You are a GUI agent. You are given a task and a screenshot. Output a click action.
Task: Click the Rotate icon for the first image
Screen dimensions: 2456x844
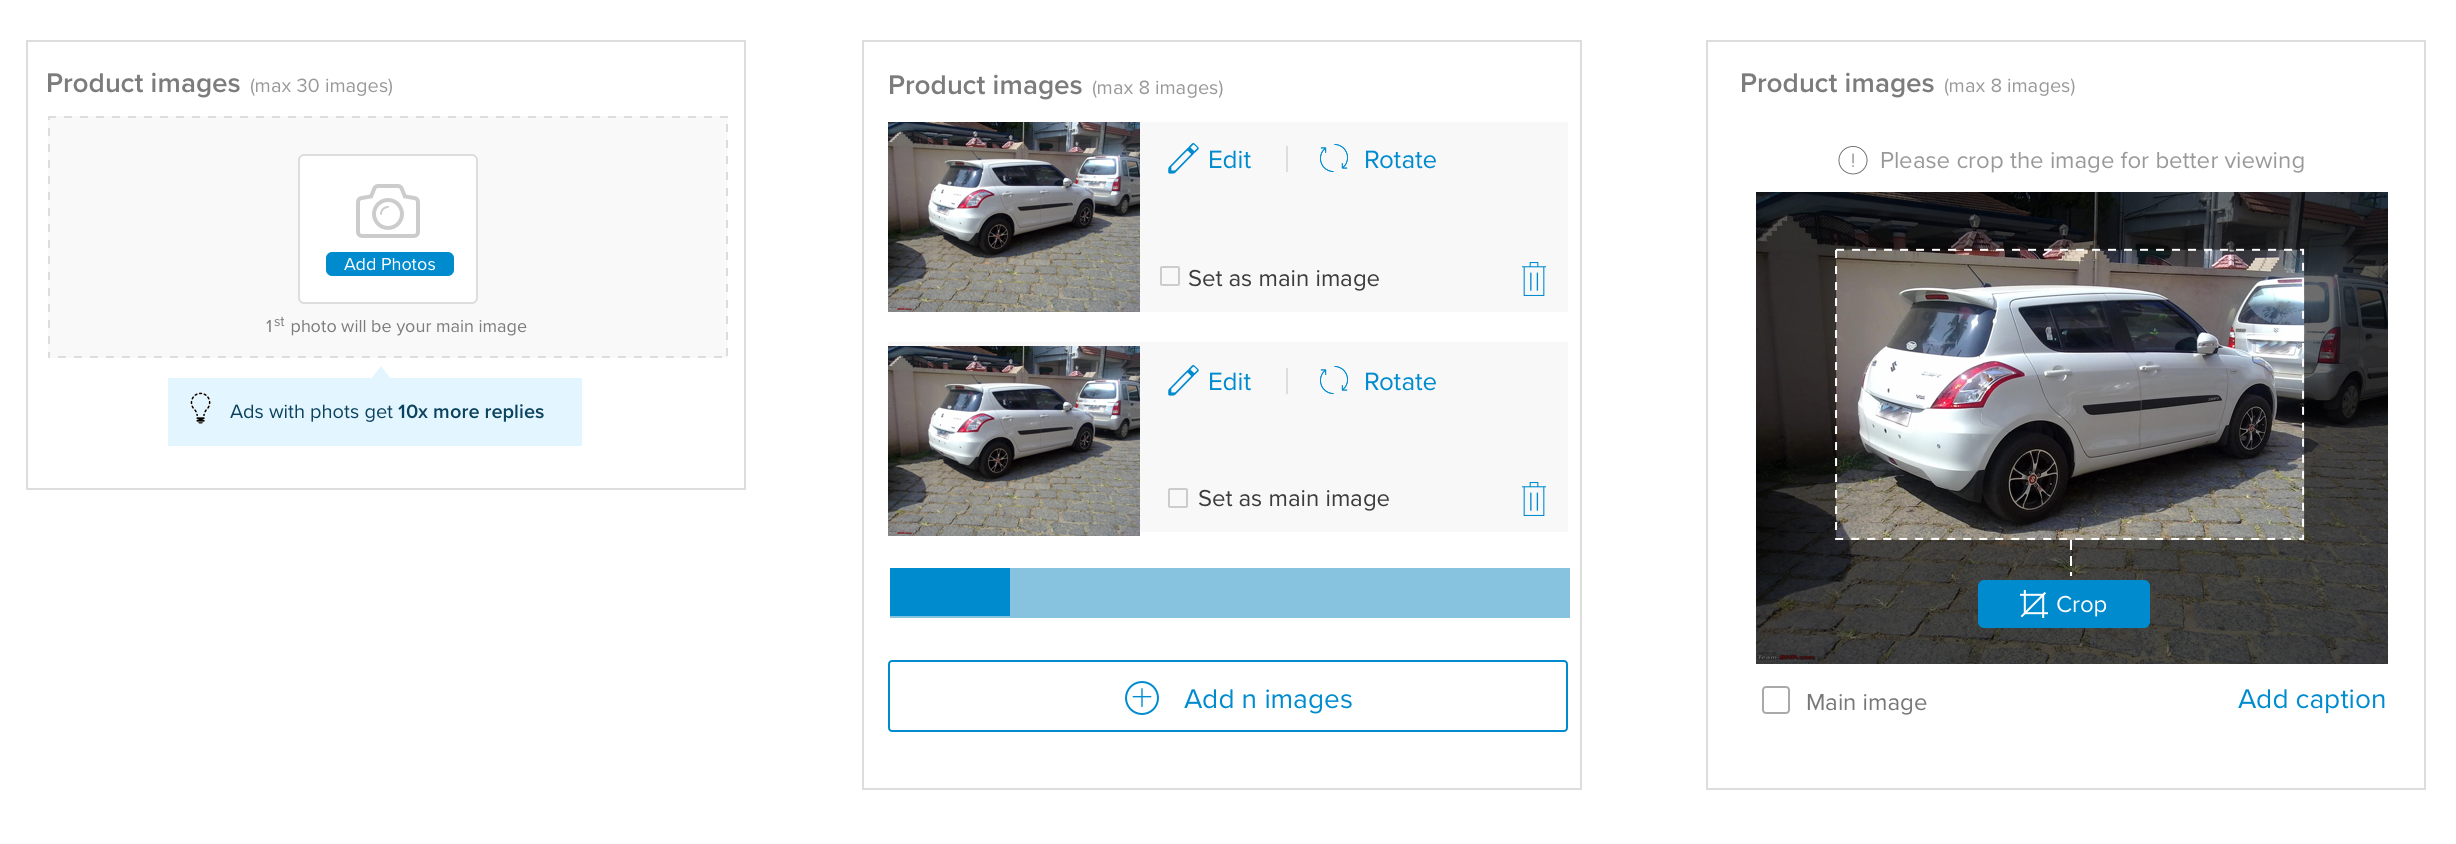point(1331,159)
